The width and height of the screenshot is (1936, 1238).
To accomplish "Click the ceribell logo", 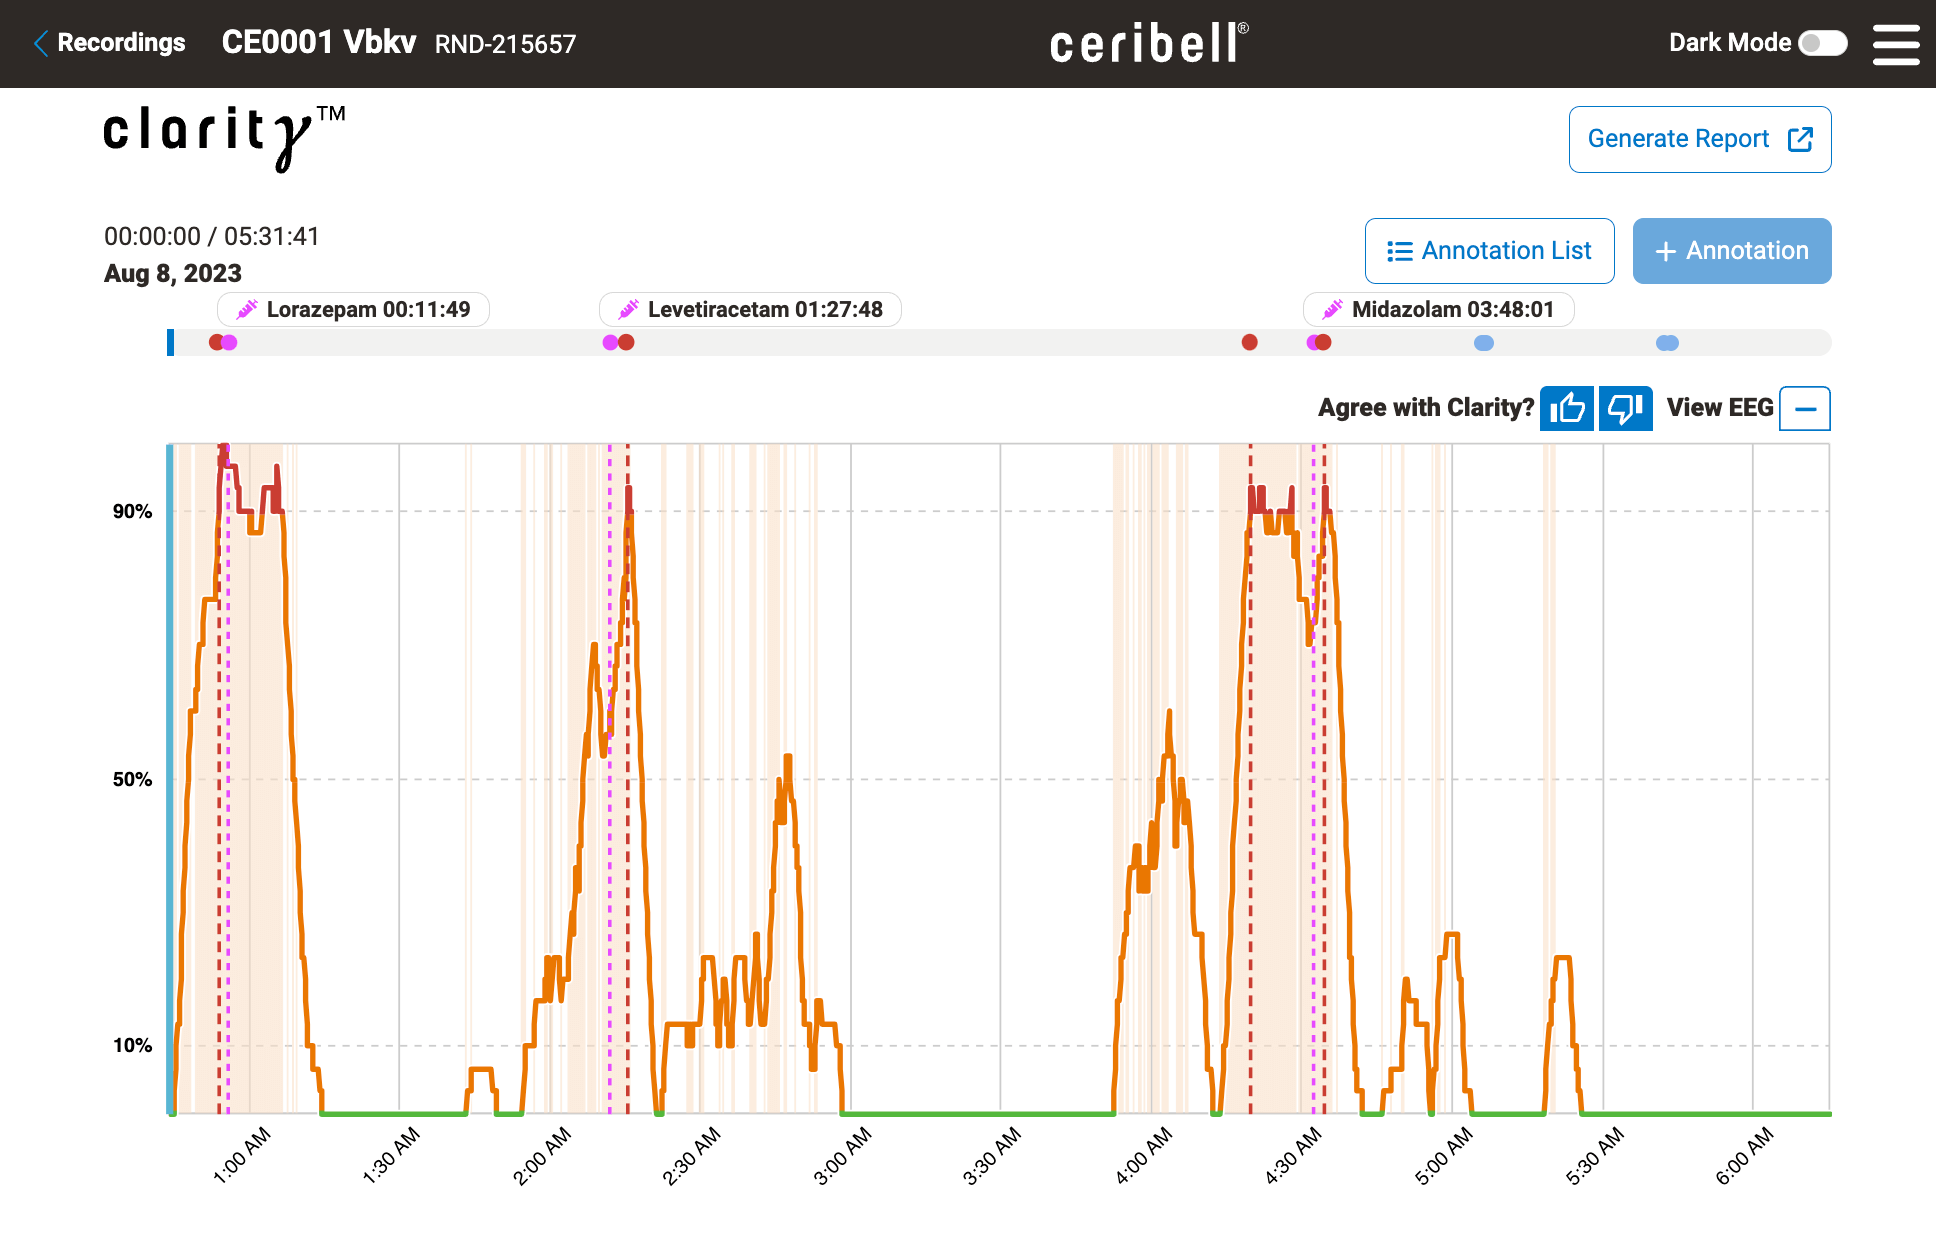I will 1149,43.
